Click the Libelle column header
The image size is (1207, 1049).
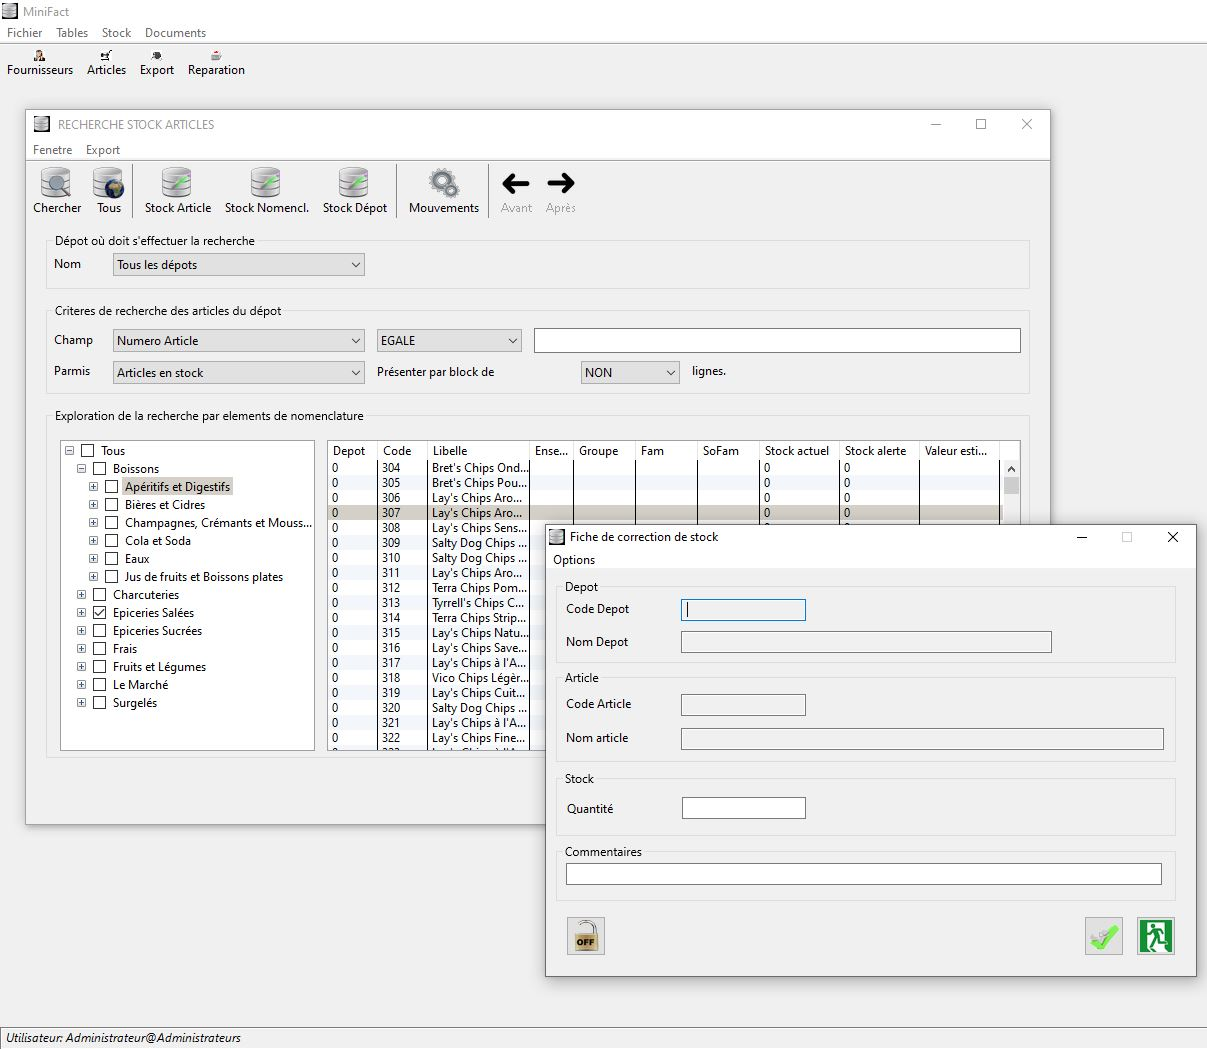(477, 451)
